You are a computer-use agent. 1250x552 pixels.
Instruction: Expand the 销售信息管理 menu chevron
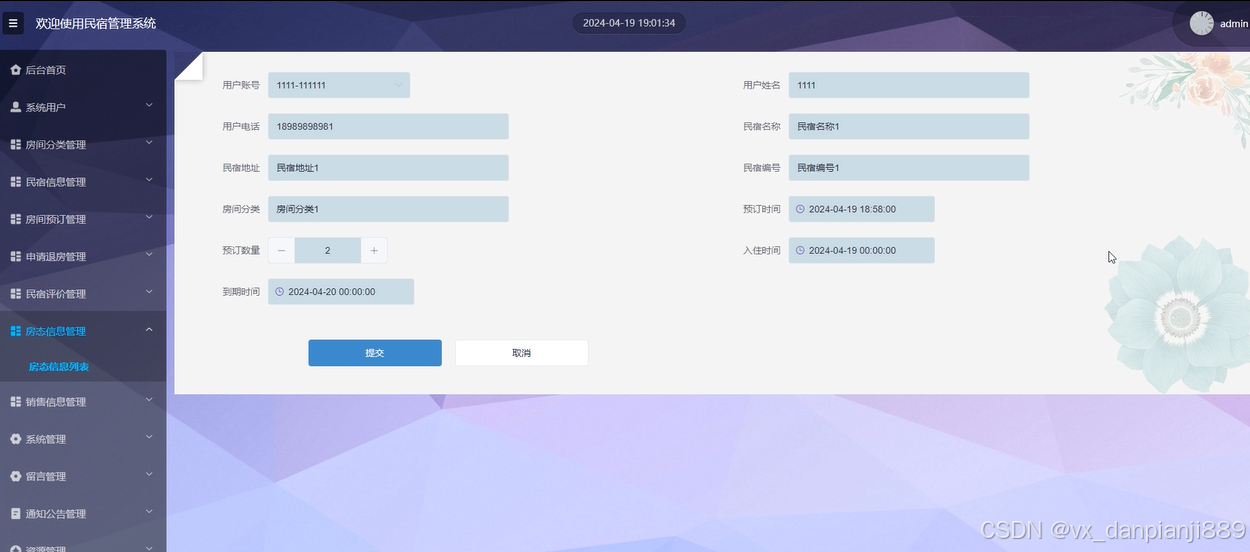(149, 400)
